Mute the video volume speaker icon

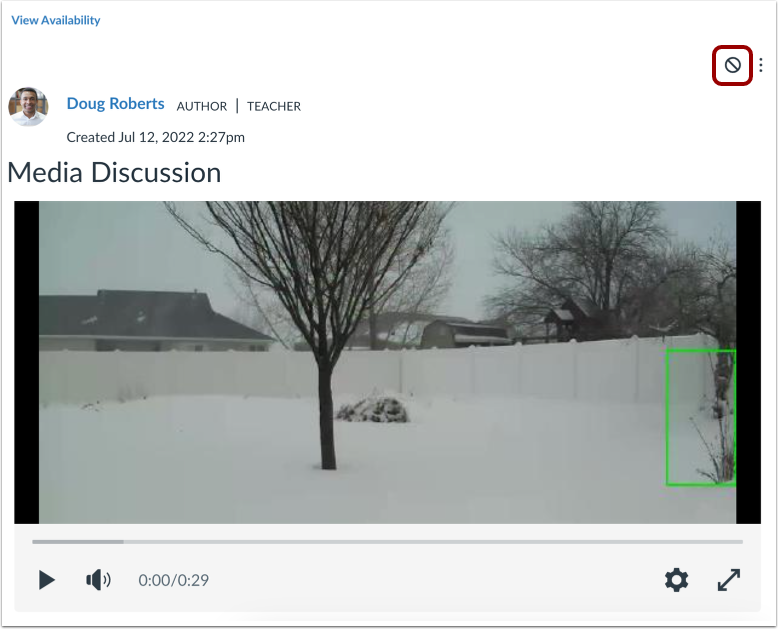tap(98, 579)
